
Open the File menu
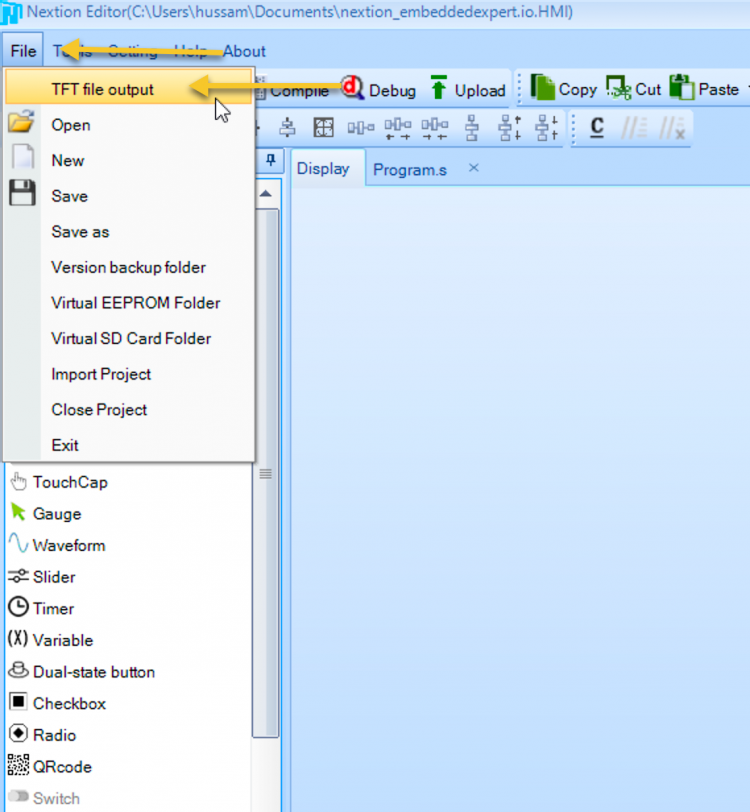[x=23, y=51]
